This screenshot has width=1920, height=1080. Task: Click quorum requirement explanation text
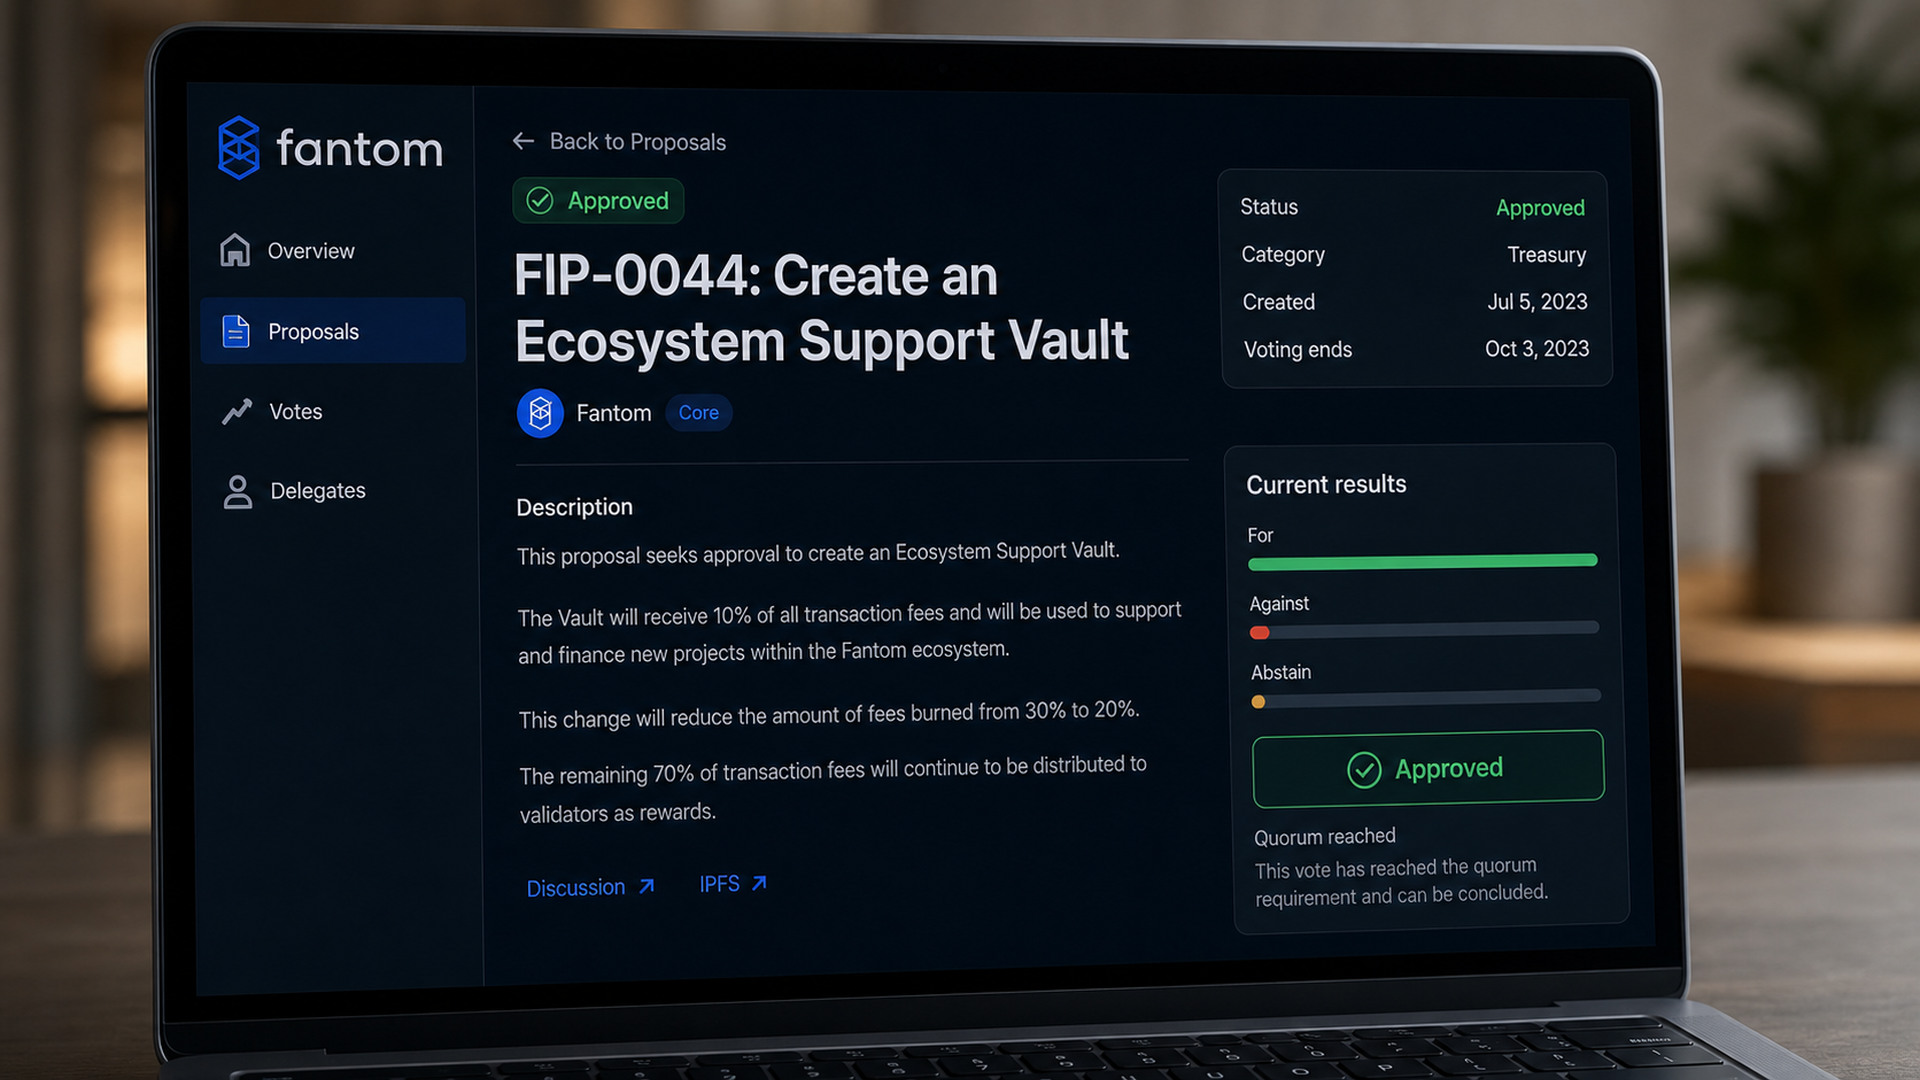(1402, 881)
